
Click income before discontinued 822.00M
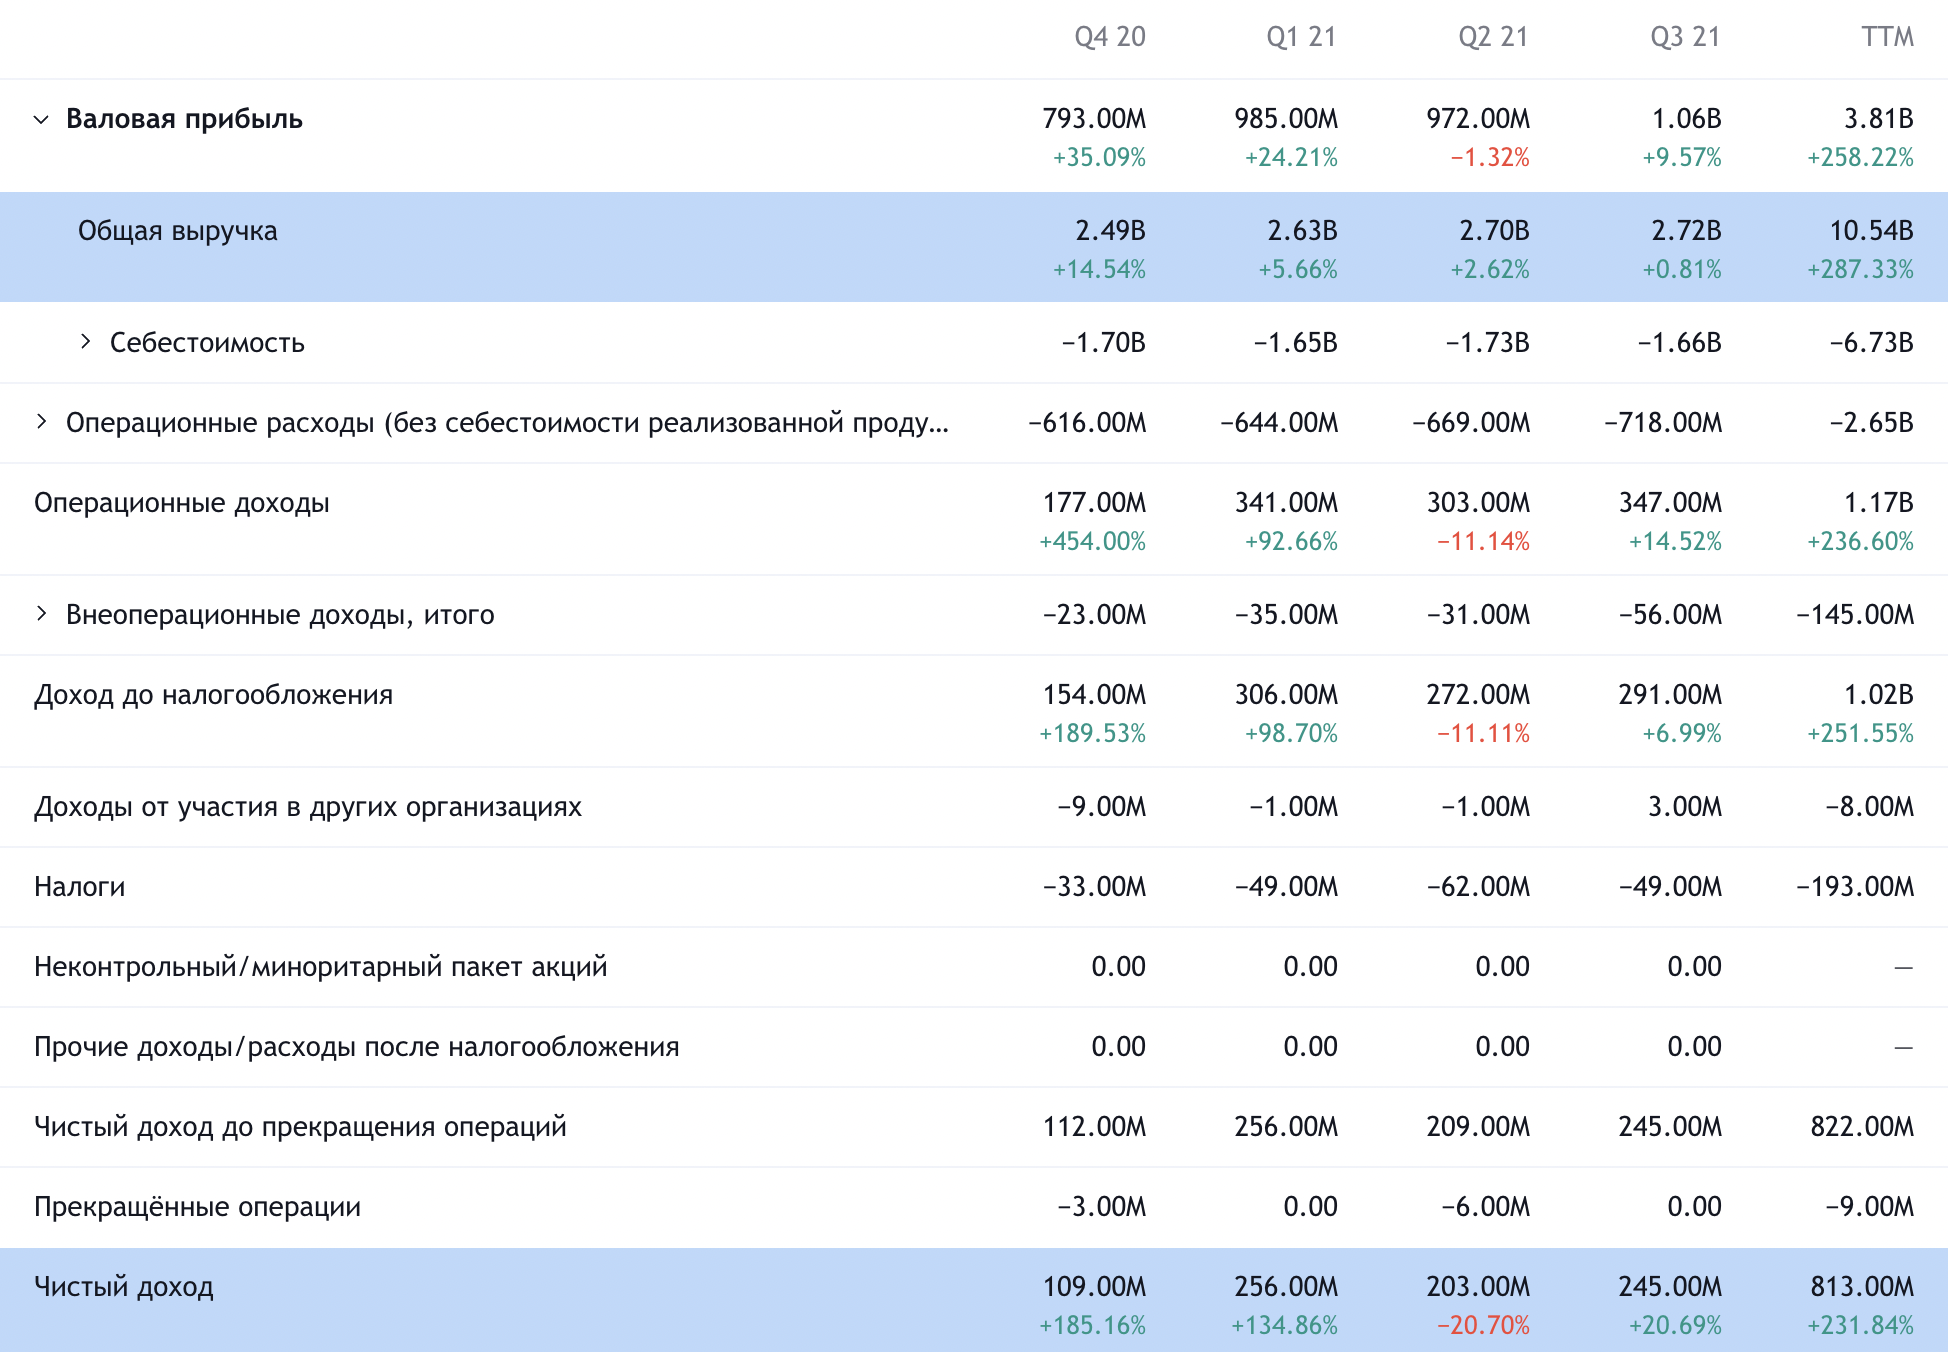[1862, 1127]
